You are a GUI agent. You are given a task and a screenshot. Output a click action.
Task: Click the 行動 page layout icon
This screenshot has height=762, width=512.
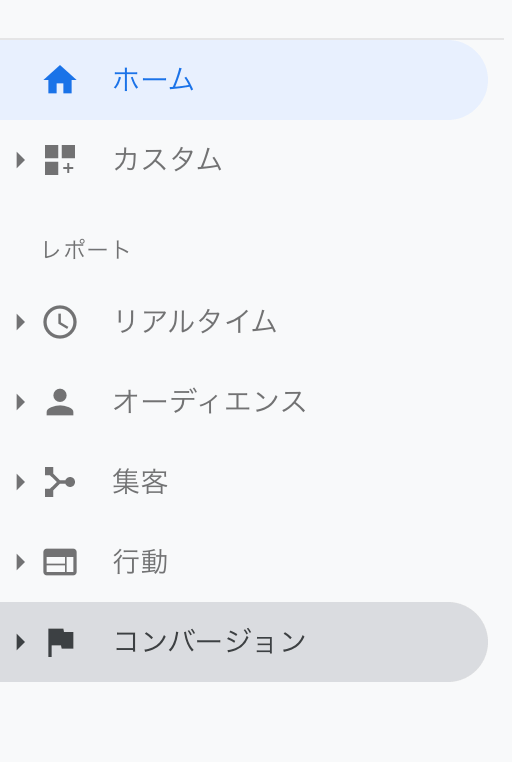point(60,562)
